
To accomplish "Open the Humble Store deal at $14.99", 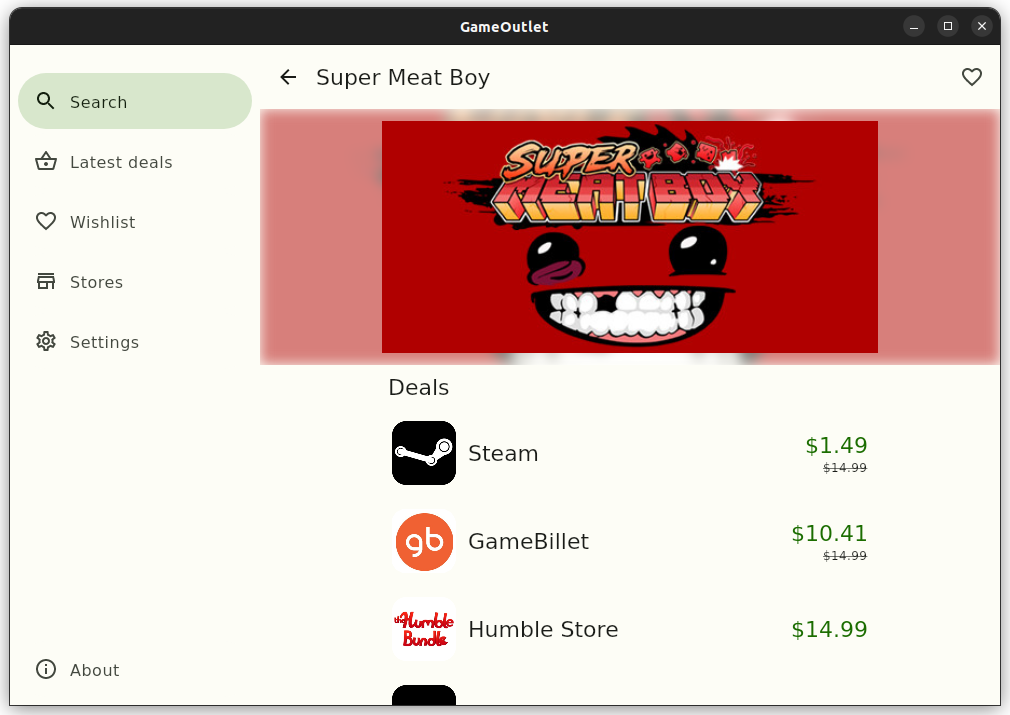I will tap(630, 629).
